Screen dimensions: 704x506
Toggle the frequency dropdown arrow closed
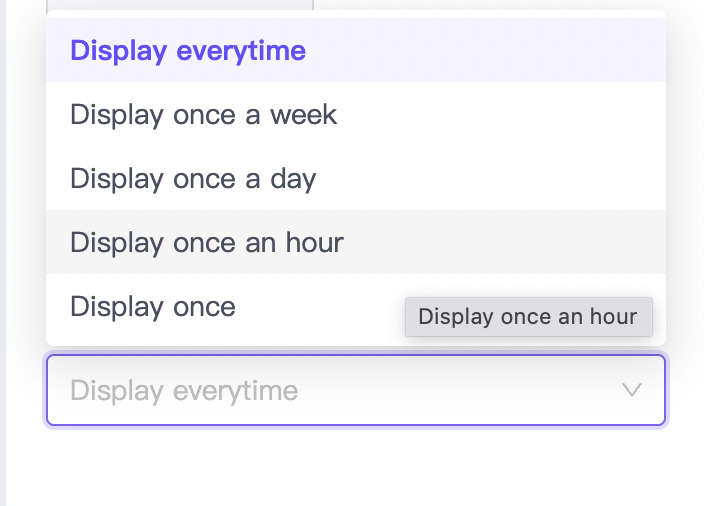point(631,390)
